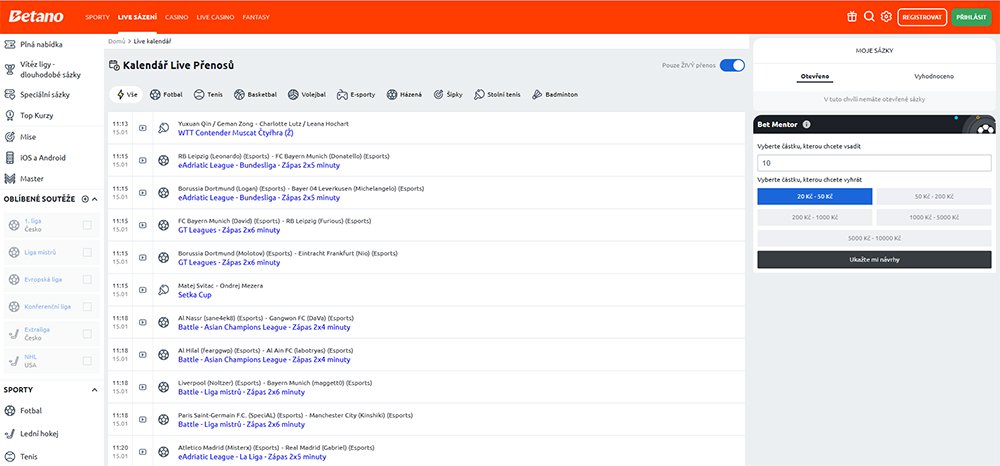Select the 5000 Kč - 10000 Kč win range
1000x466 pixels.
(874, 238)
